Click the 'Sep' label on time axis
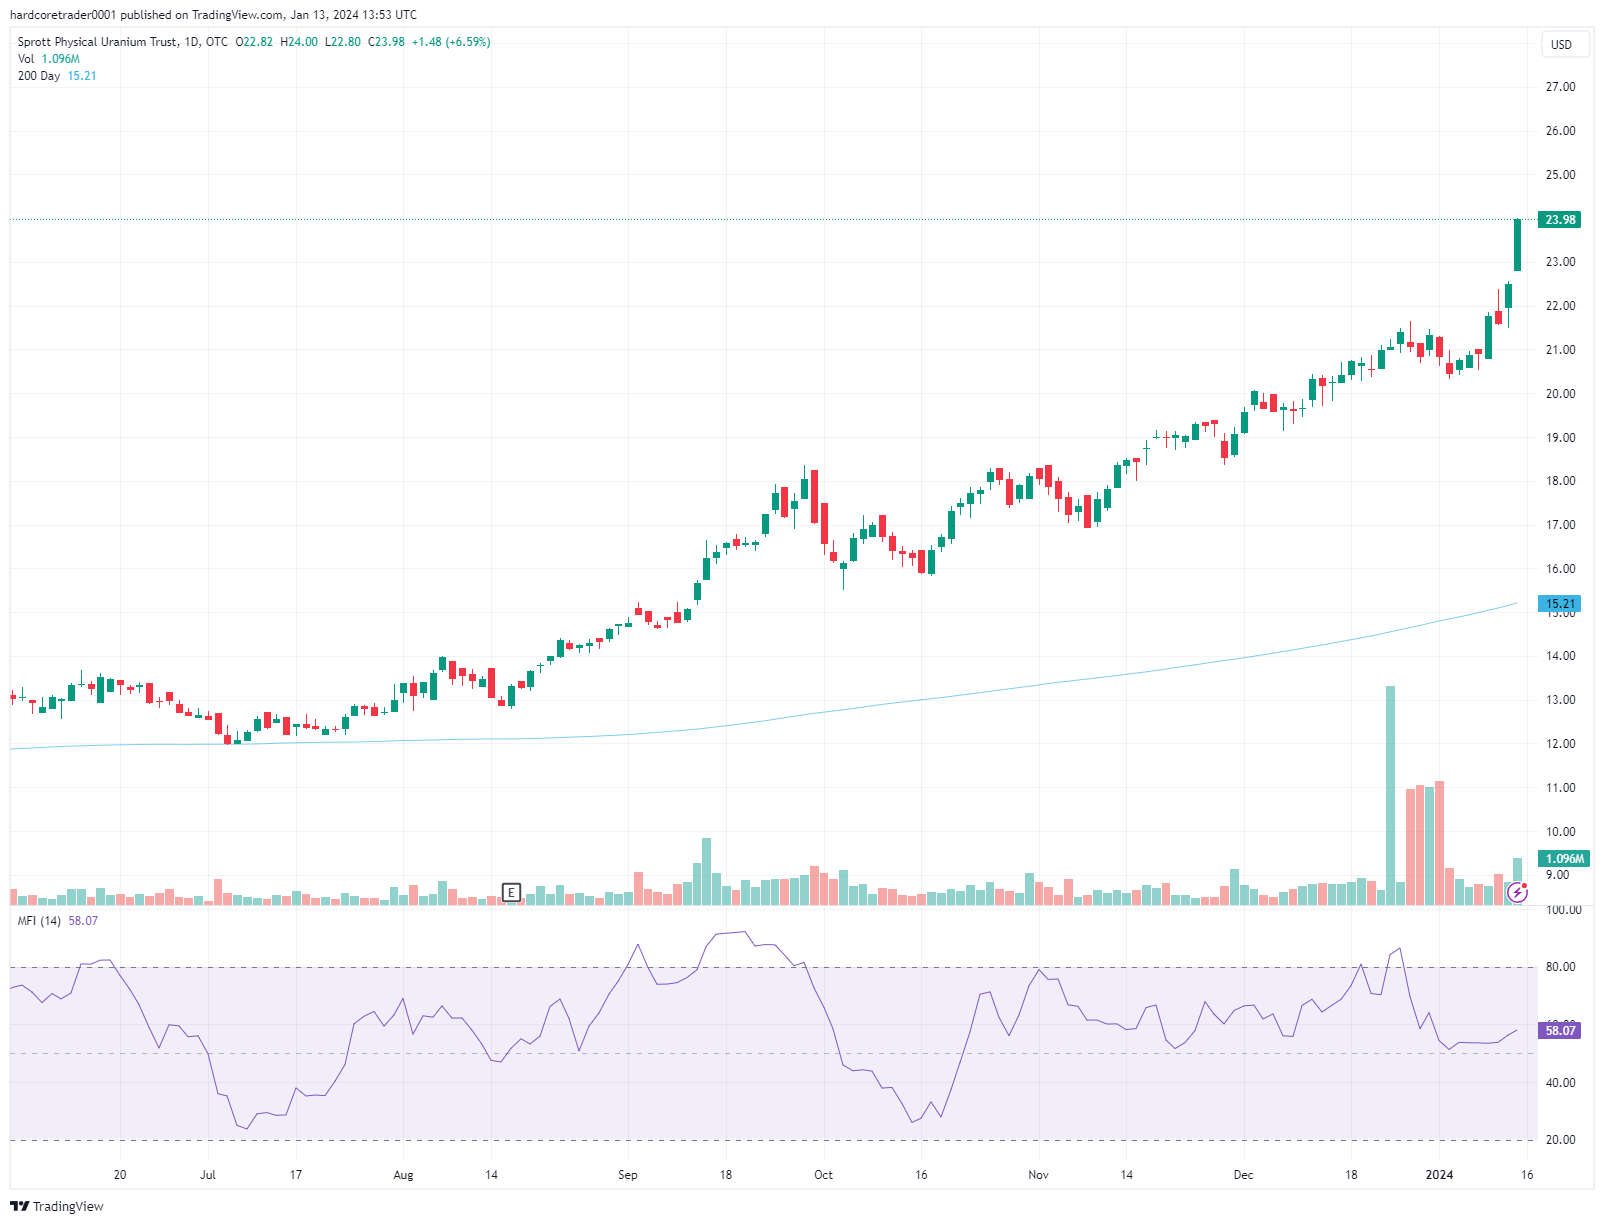The width and height of the screenshot is (1604, 1224). pyautogui.click(x=628, y=1175)
